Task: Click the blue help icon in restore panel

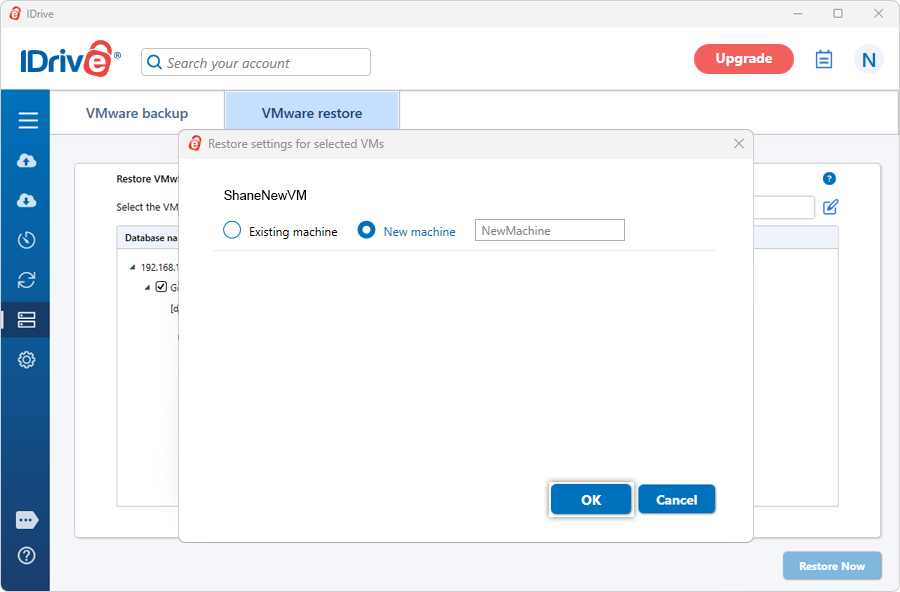Action: [x=829, y=179]
